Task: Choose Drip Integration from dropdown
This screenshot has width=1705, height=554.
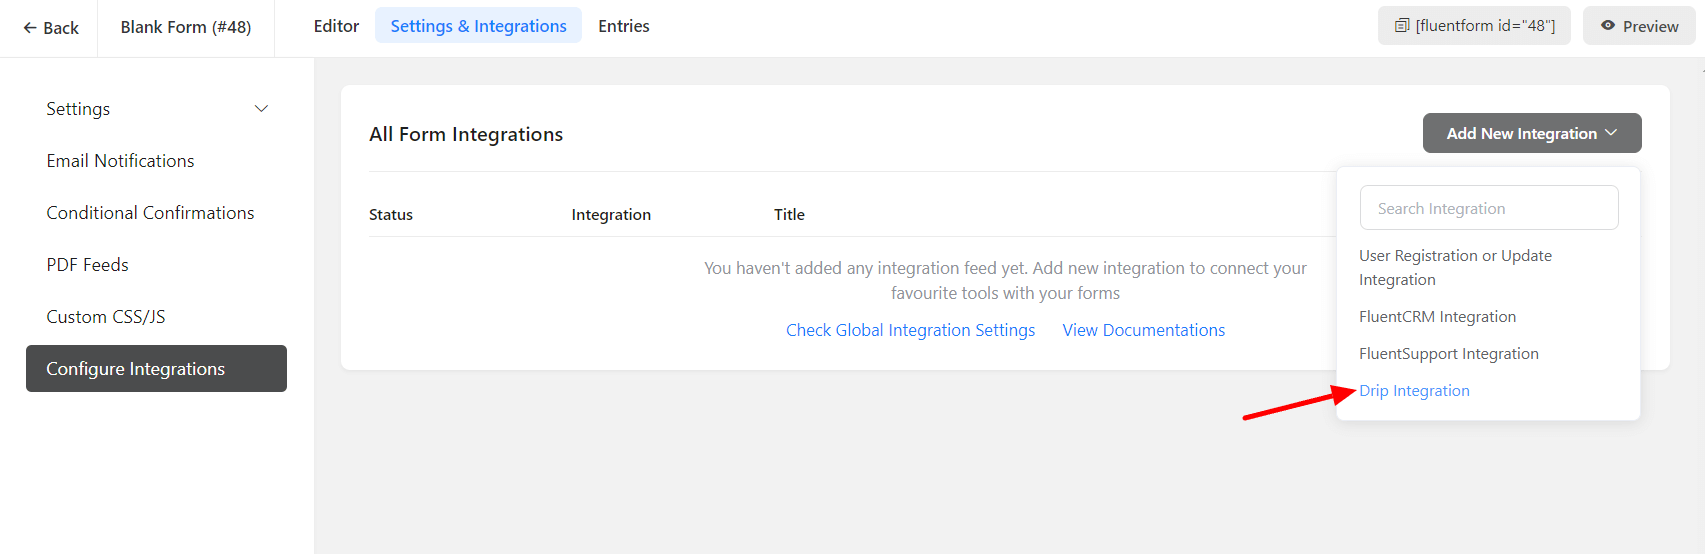Action: (1414, 391)
